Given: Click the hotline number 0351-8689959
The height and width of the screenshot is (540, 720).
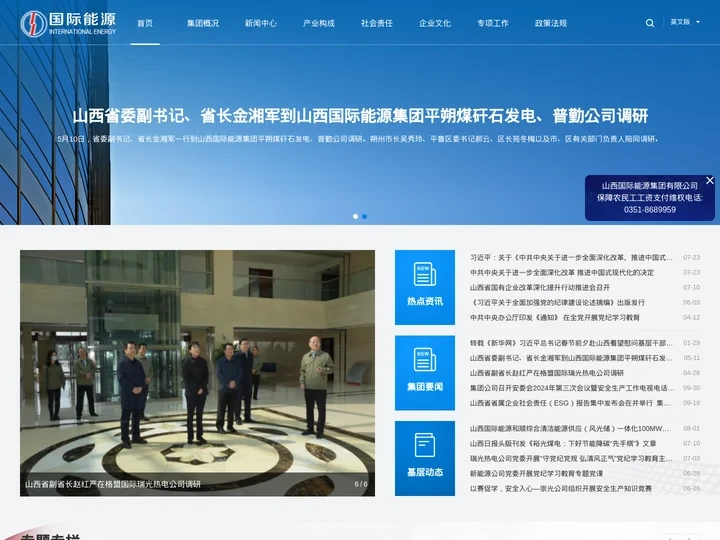Looking at the screenshot, I should point(649,209).
